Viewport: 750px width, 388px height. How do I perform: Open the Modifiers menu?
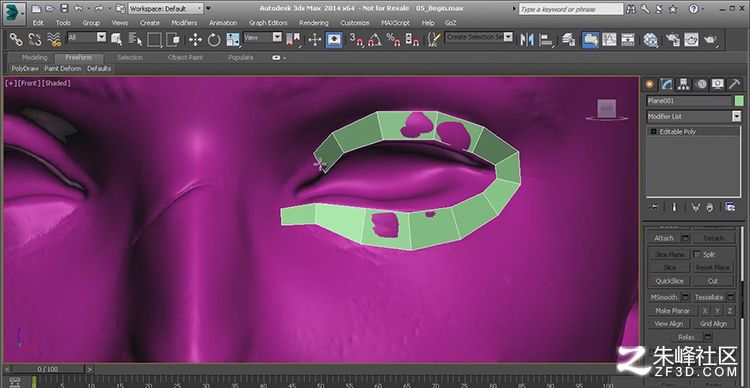tap(184, 23)
